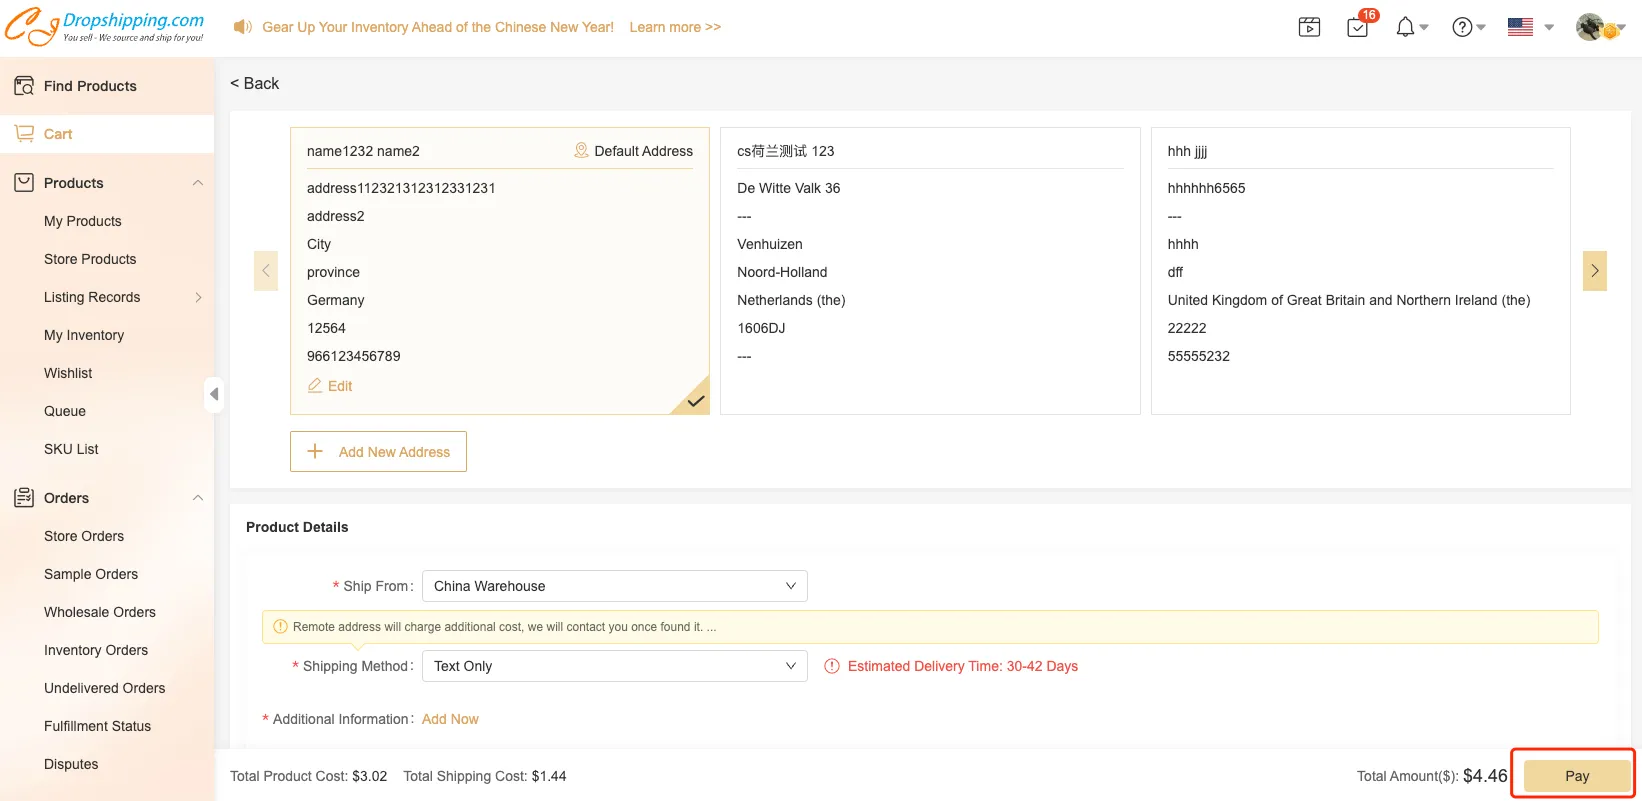Click the Edit pencil on default address
1642x801 pixels.
(x=330, y=386)
